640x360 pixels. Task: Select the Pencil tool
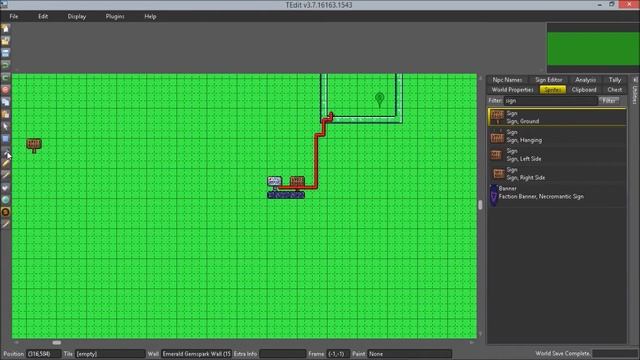tap(6, 163)
